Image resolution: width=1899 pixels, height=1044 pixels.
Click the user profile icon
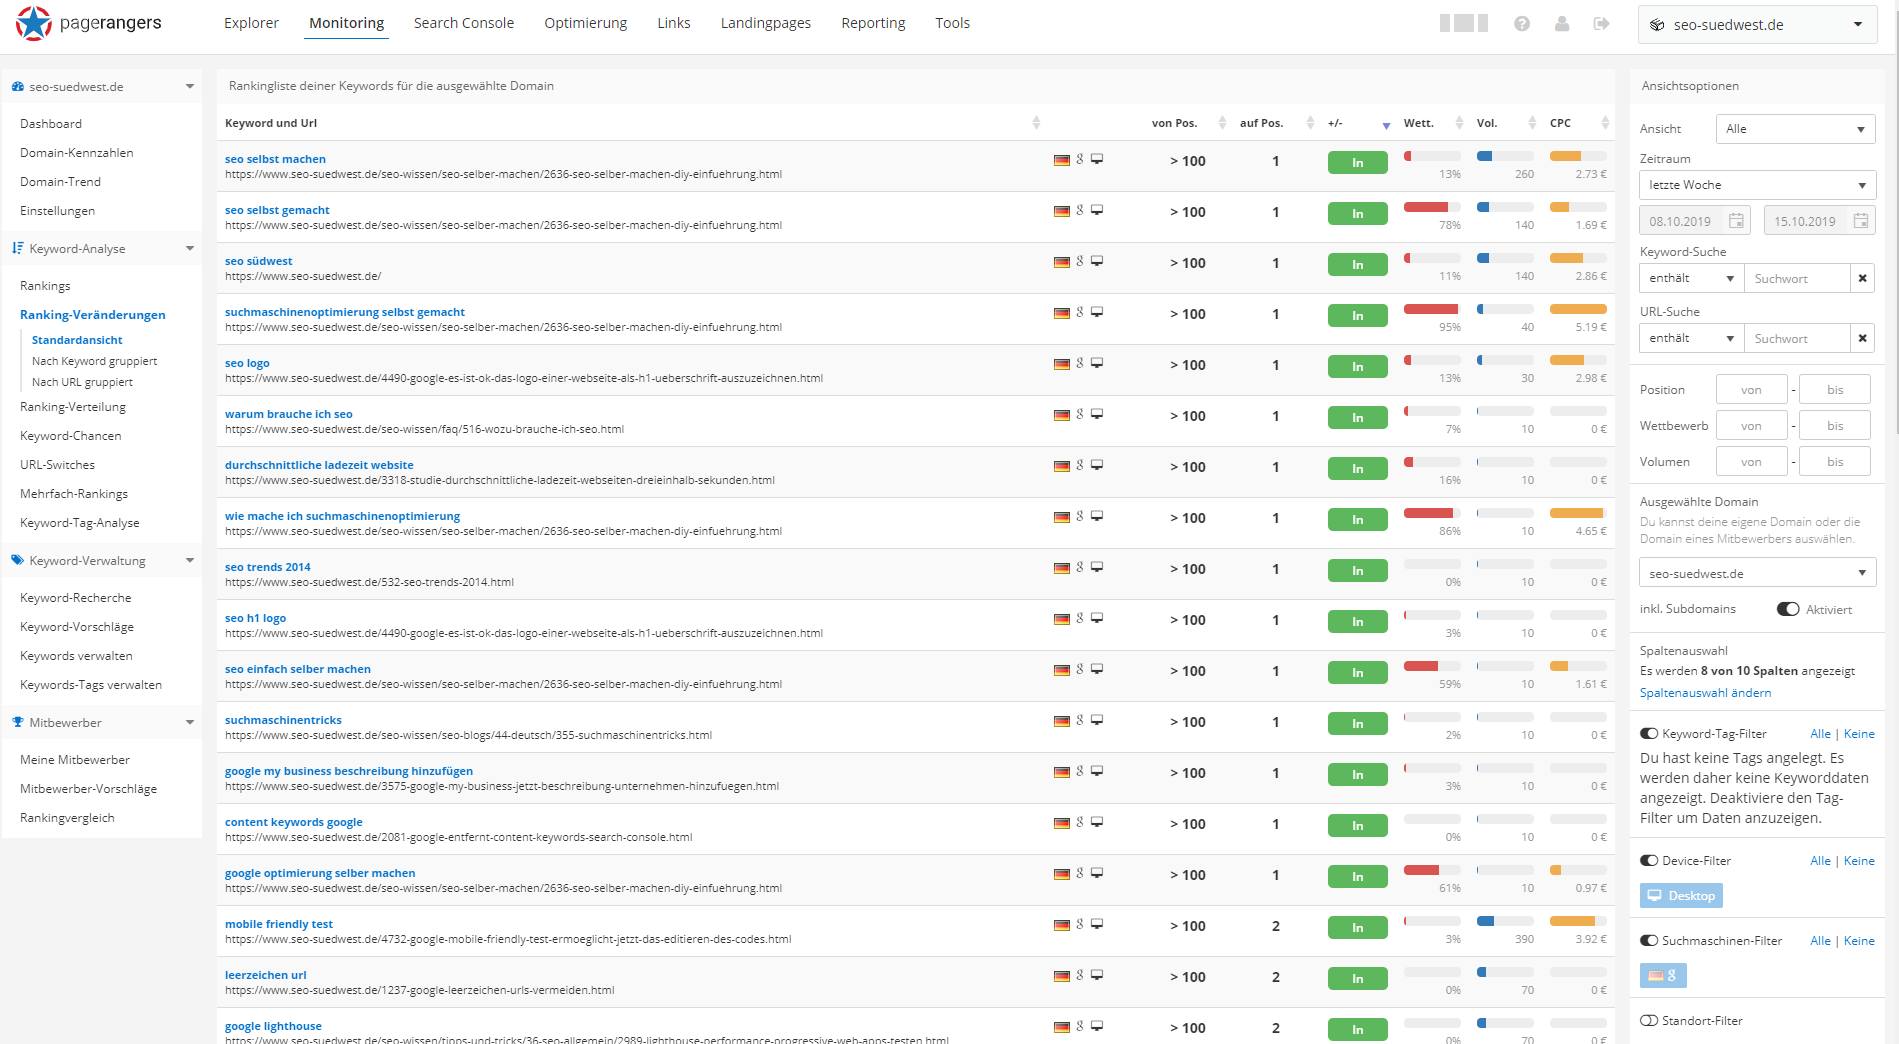coord(1562,23)
